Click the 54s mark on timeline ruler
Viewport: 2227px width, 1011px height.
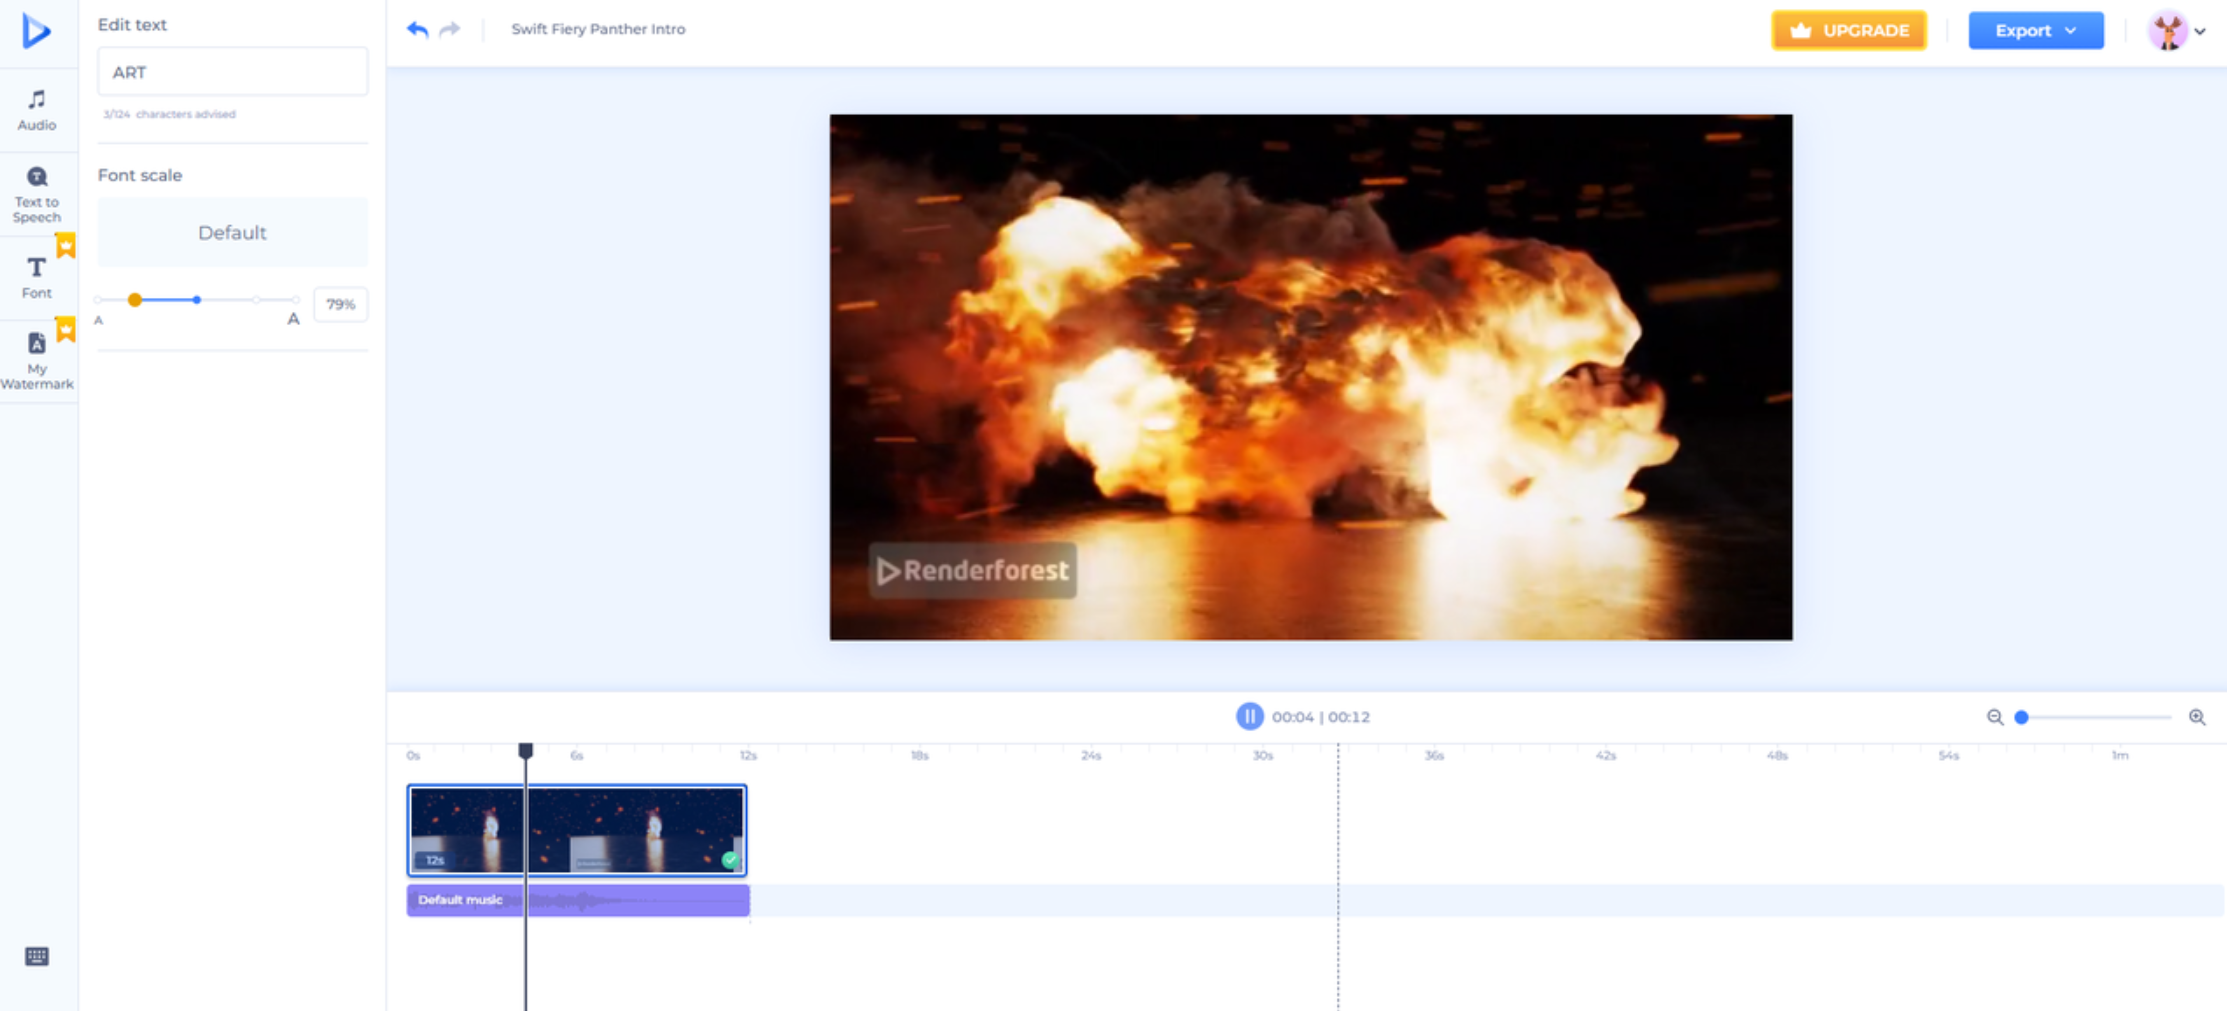pos(1949,756)
